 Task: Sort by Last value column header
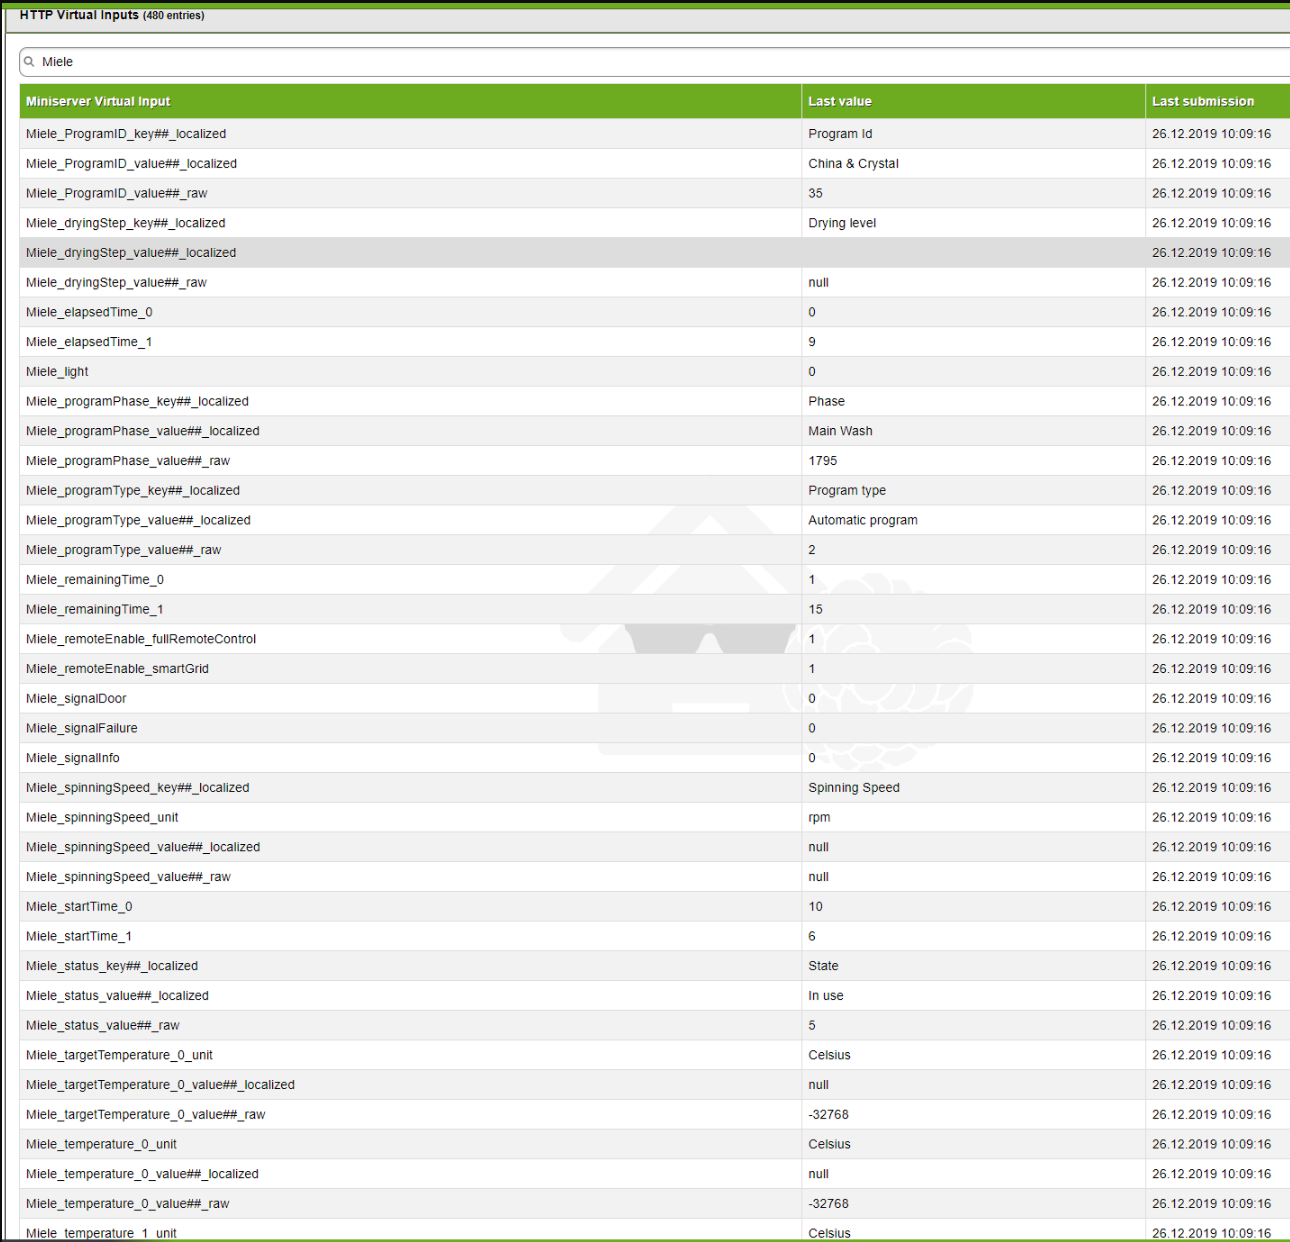point(973,101)
